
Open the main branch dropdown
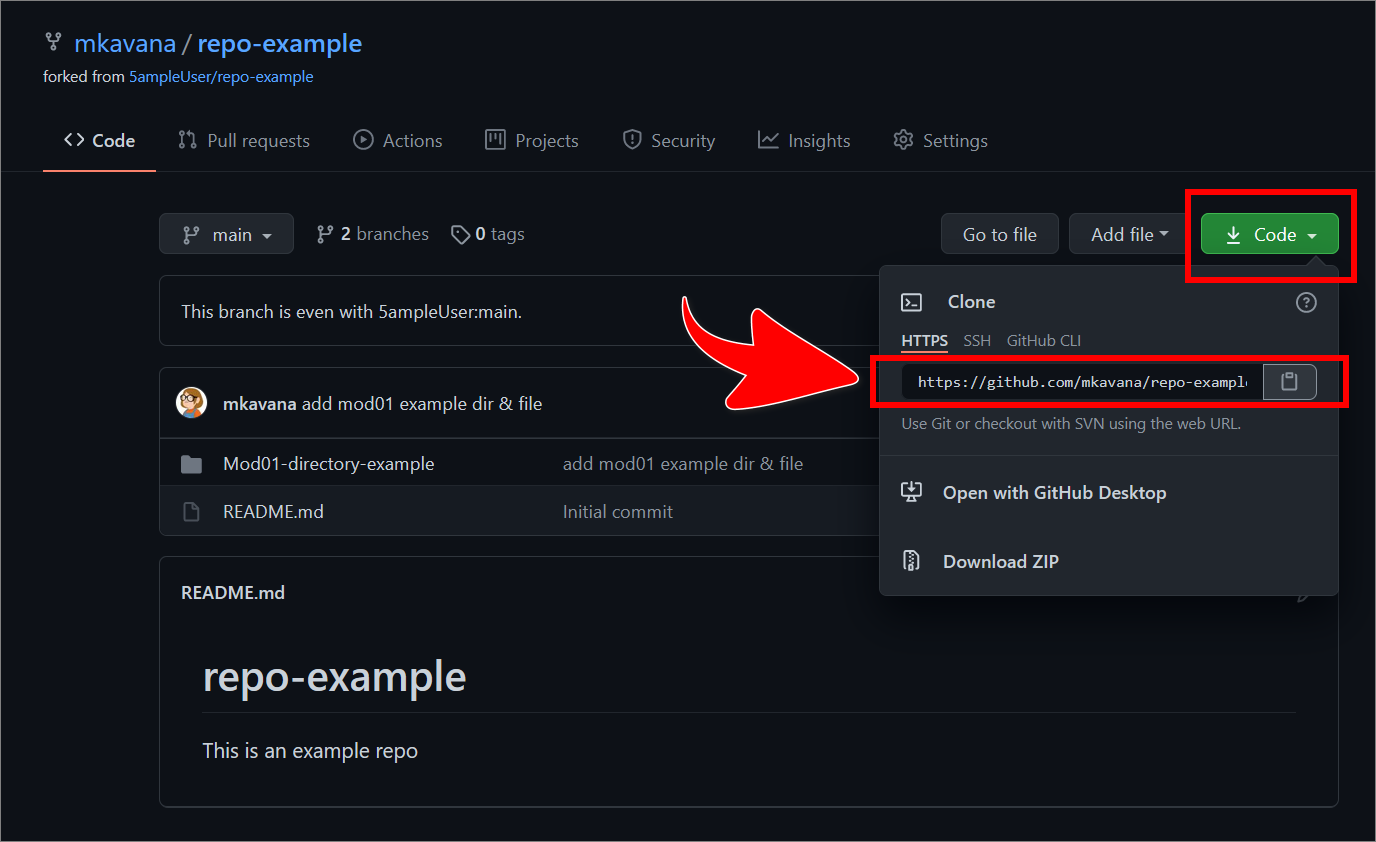pos(226,234)
